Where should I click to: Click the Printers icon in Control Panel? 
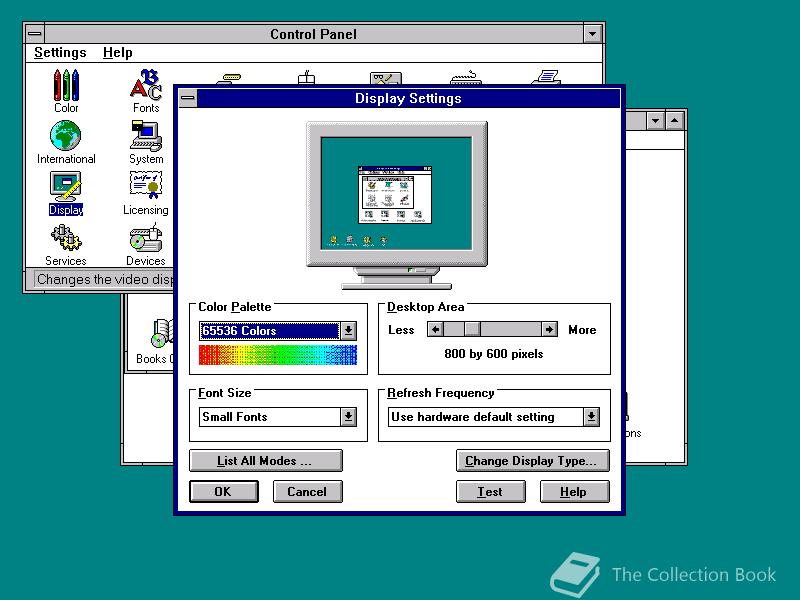(546, 78)
